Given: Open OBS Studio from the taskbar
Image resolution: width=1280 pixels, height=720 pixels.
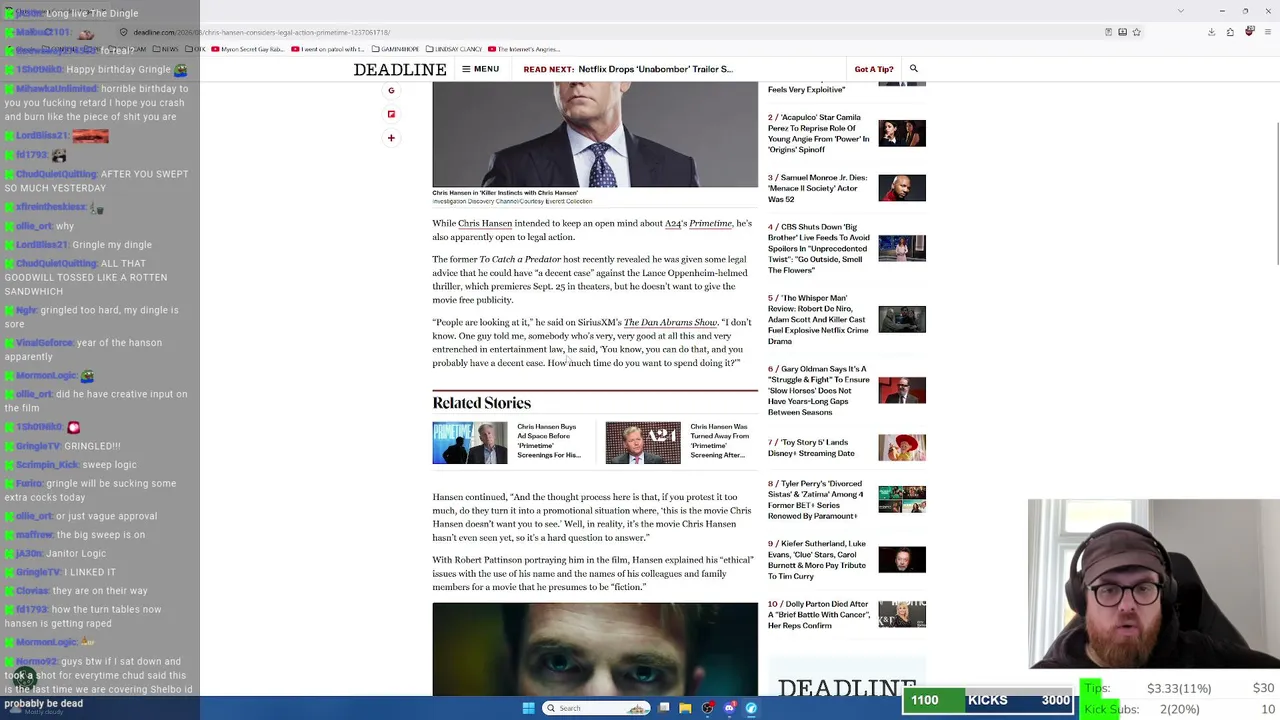Looking at the screenshot, I should coord(708,708).
